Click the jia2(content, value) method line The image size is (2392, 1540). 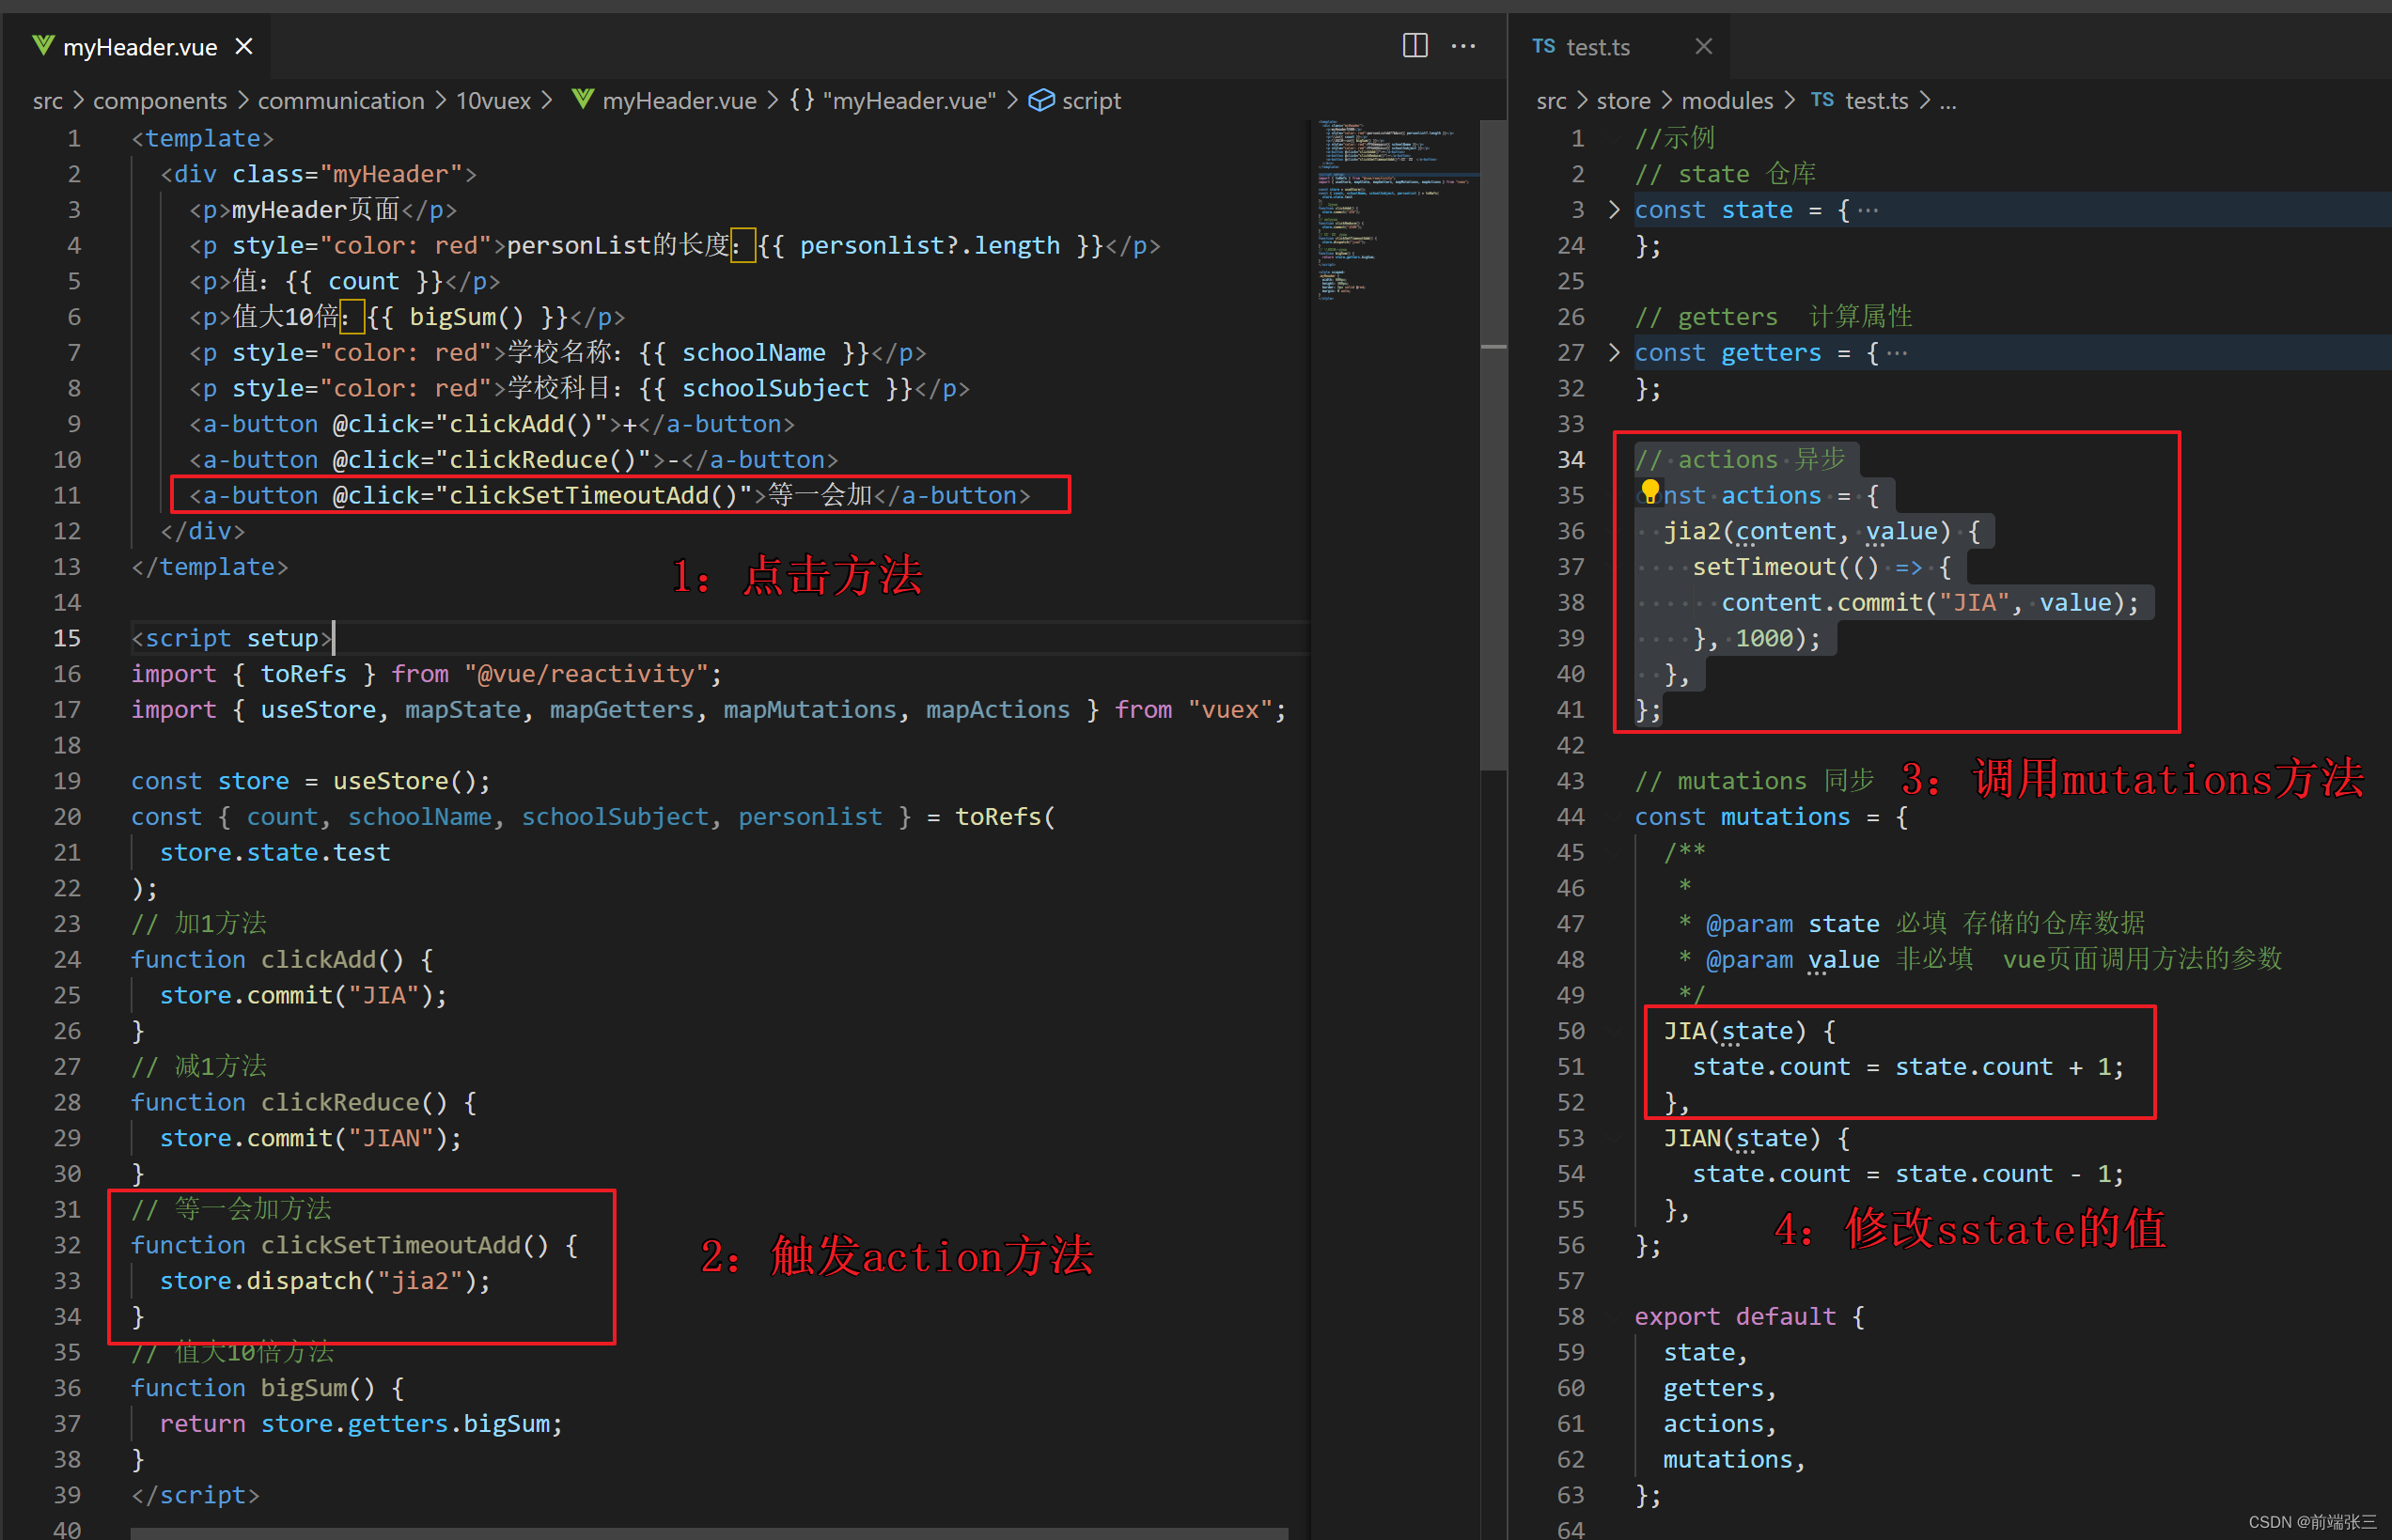pos(1821,531)
